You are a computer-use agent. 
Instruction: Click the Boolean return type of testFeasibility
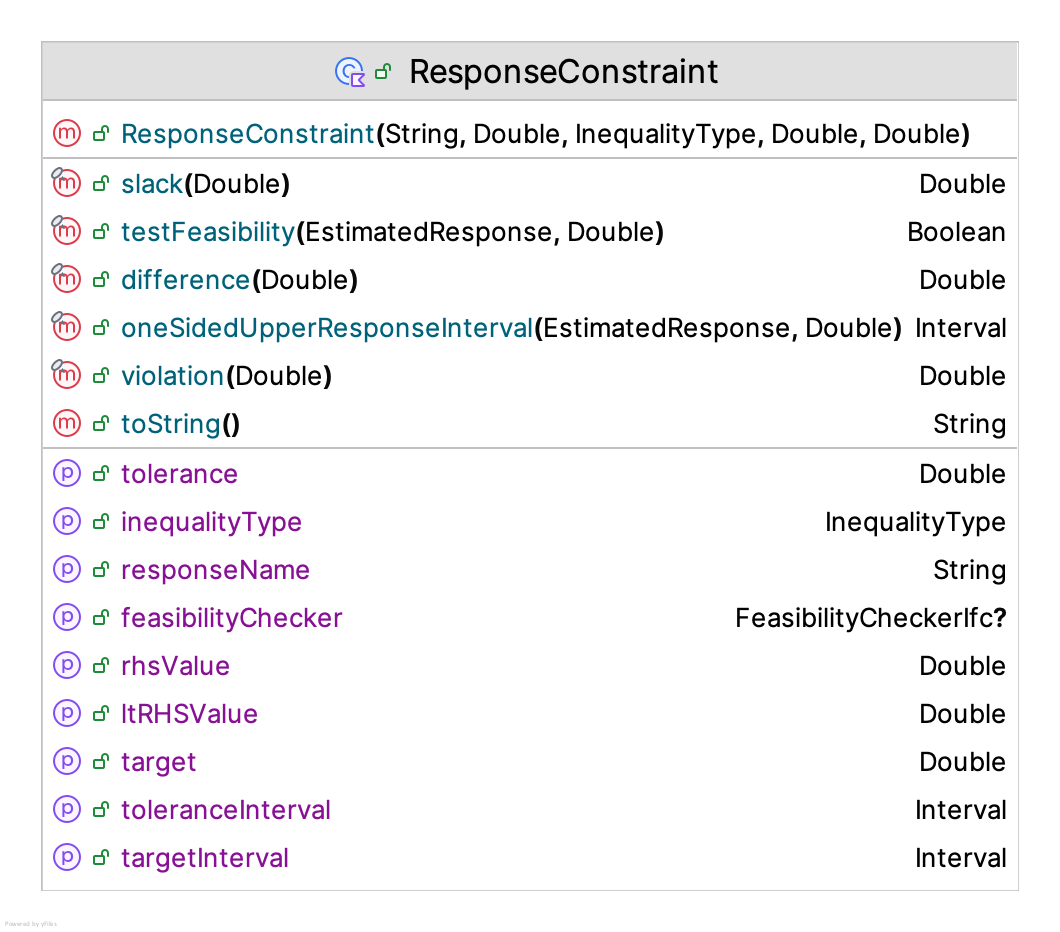tap(956, 232)
